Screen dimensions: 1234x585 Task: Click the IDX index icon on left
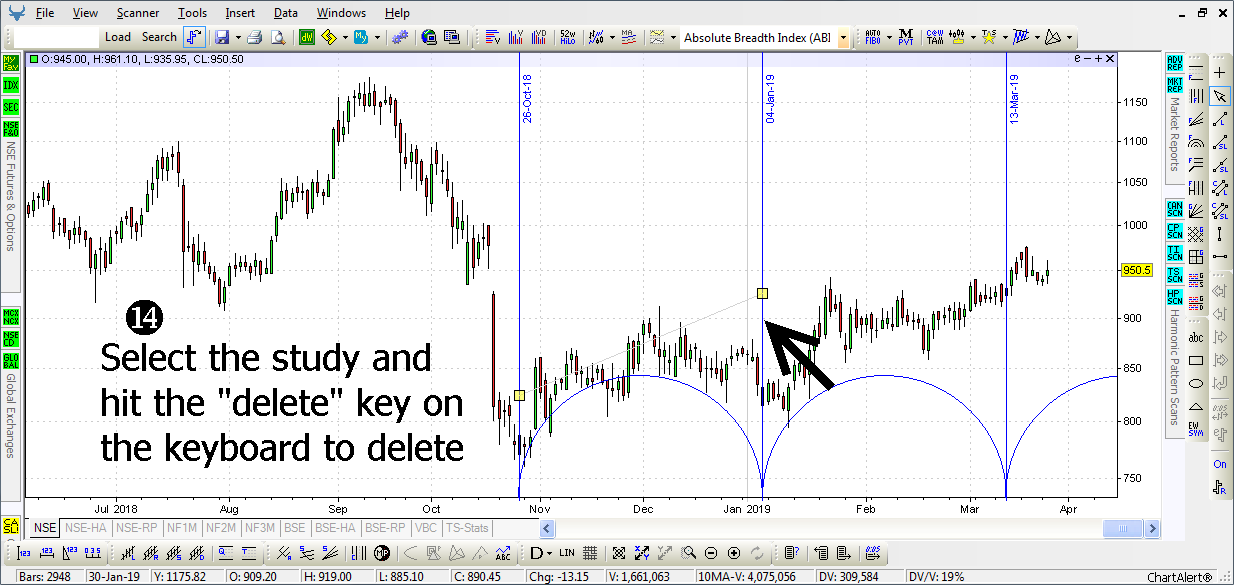click(11, 85)
